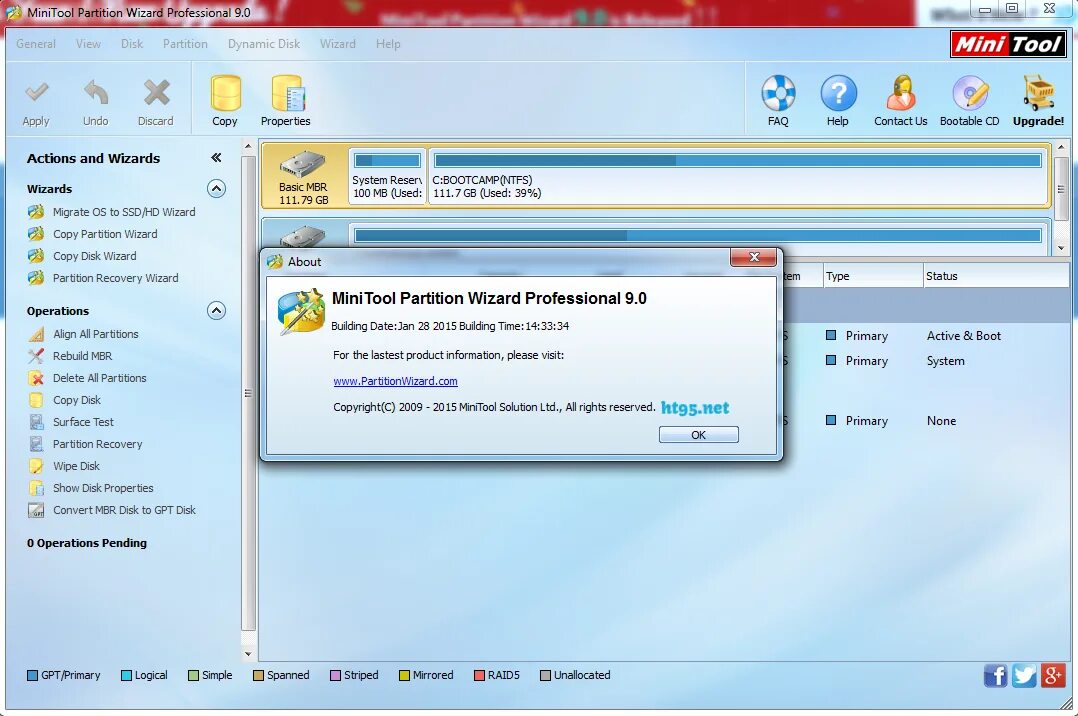Open the FAQ lifebuoy icon

[x=778, y=93]
